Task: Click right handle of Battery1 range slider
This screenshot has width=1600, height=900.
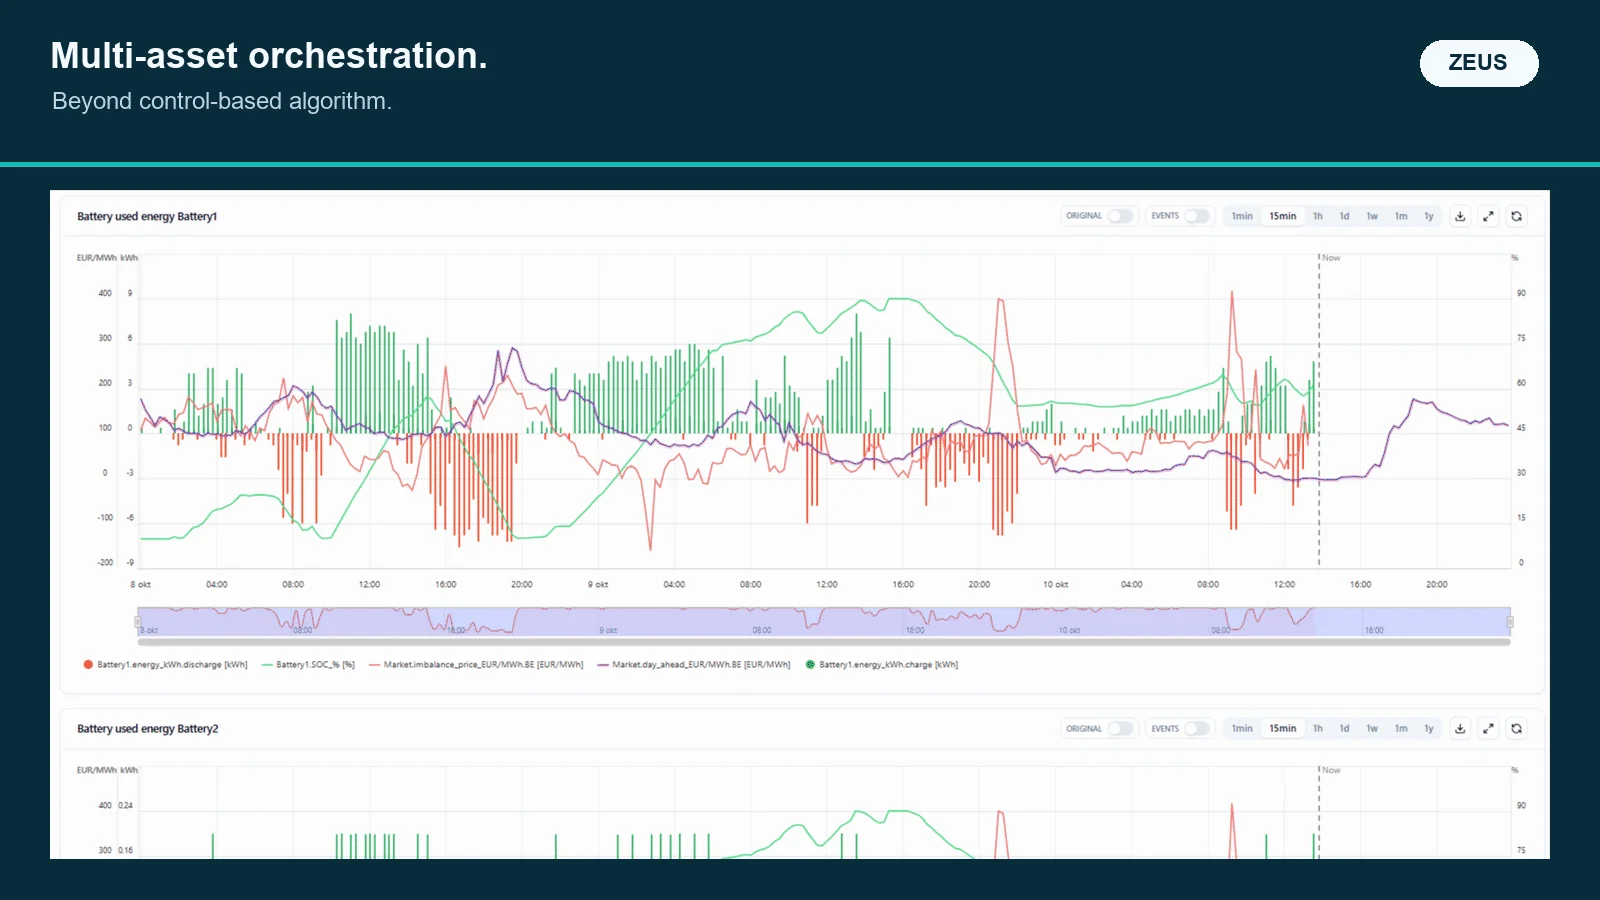Action: [1510, 622]
